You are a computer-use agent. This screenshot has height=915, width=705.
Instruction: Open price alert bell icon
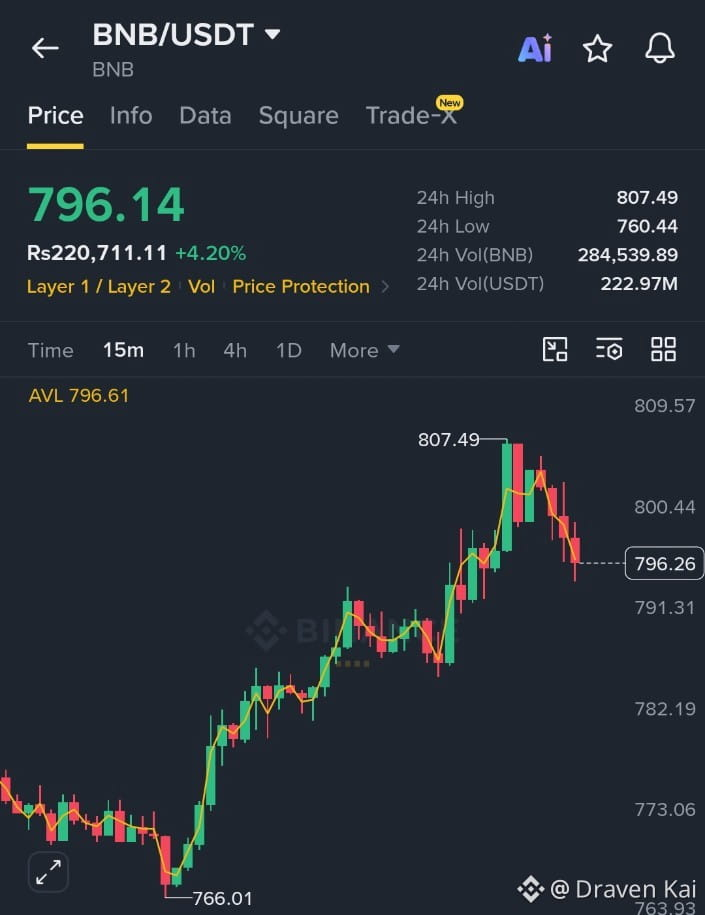(x=660, y=48)
